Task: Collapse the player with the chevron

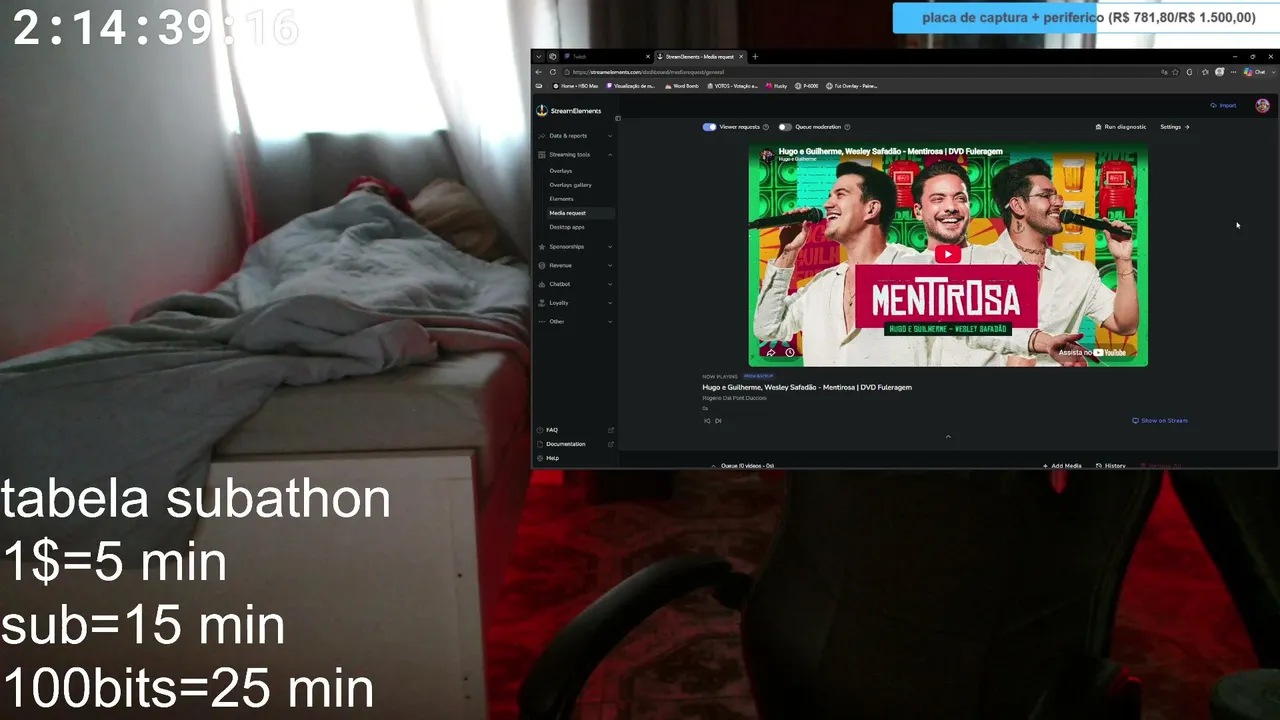Action: tap(948, 436)
